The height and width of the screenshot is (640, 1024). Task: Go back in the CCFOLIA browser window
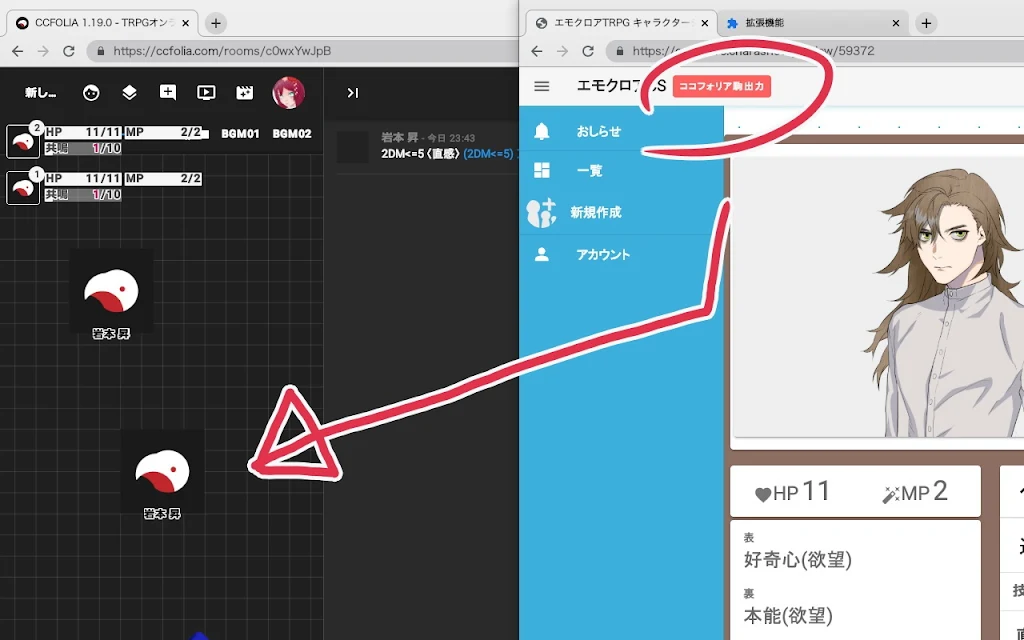click(x=18, y=51)
